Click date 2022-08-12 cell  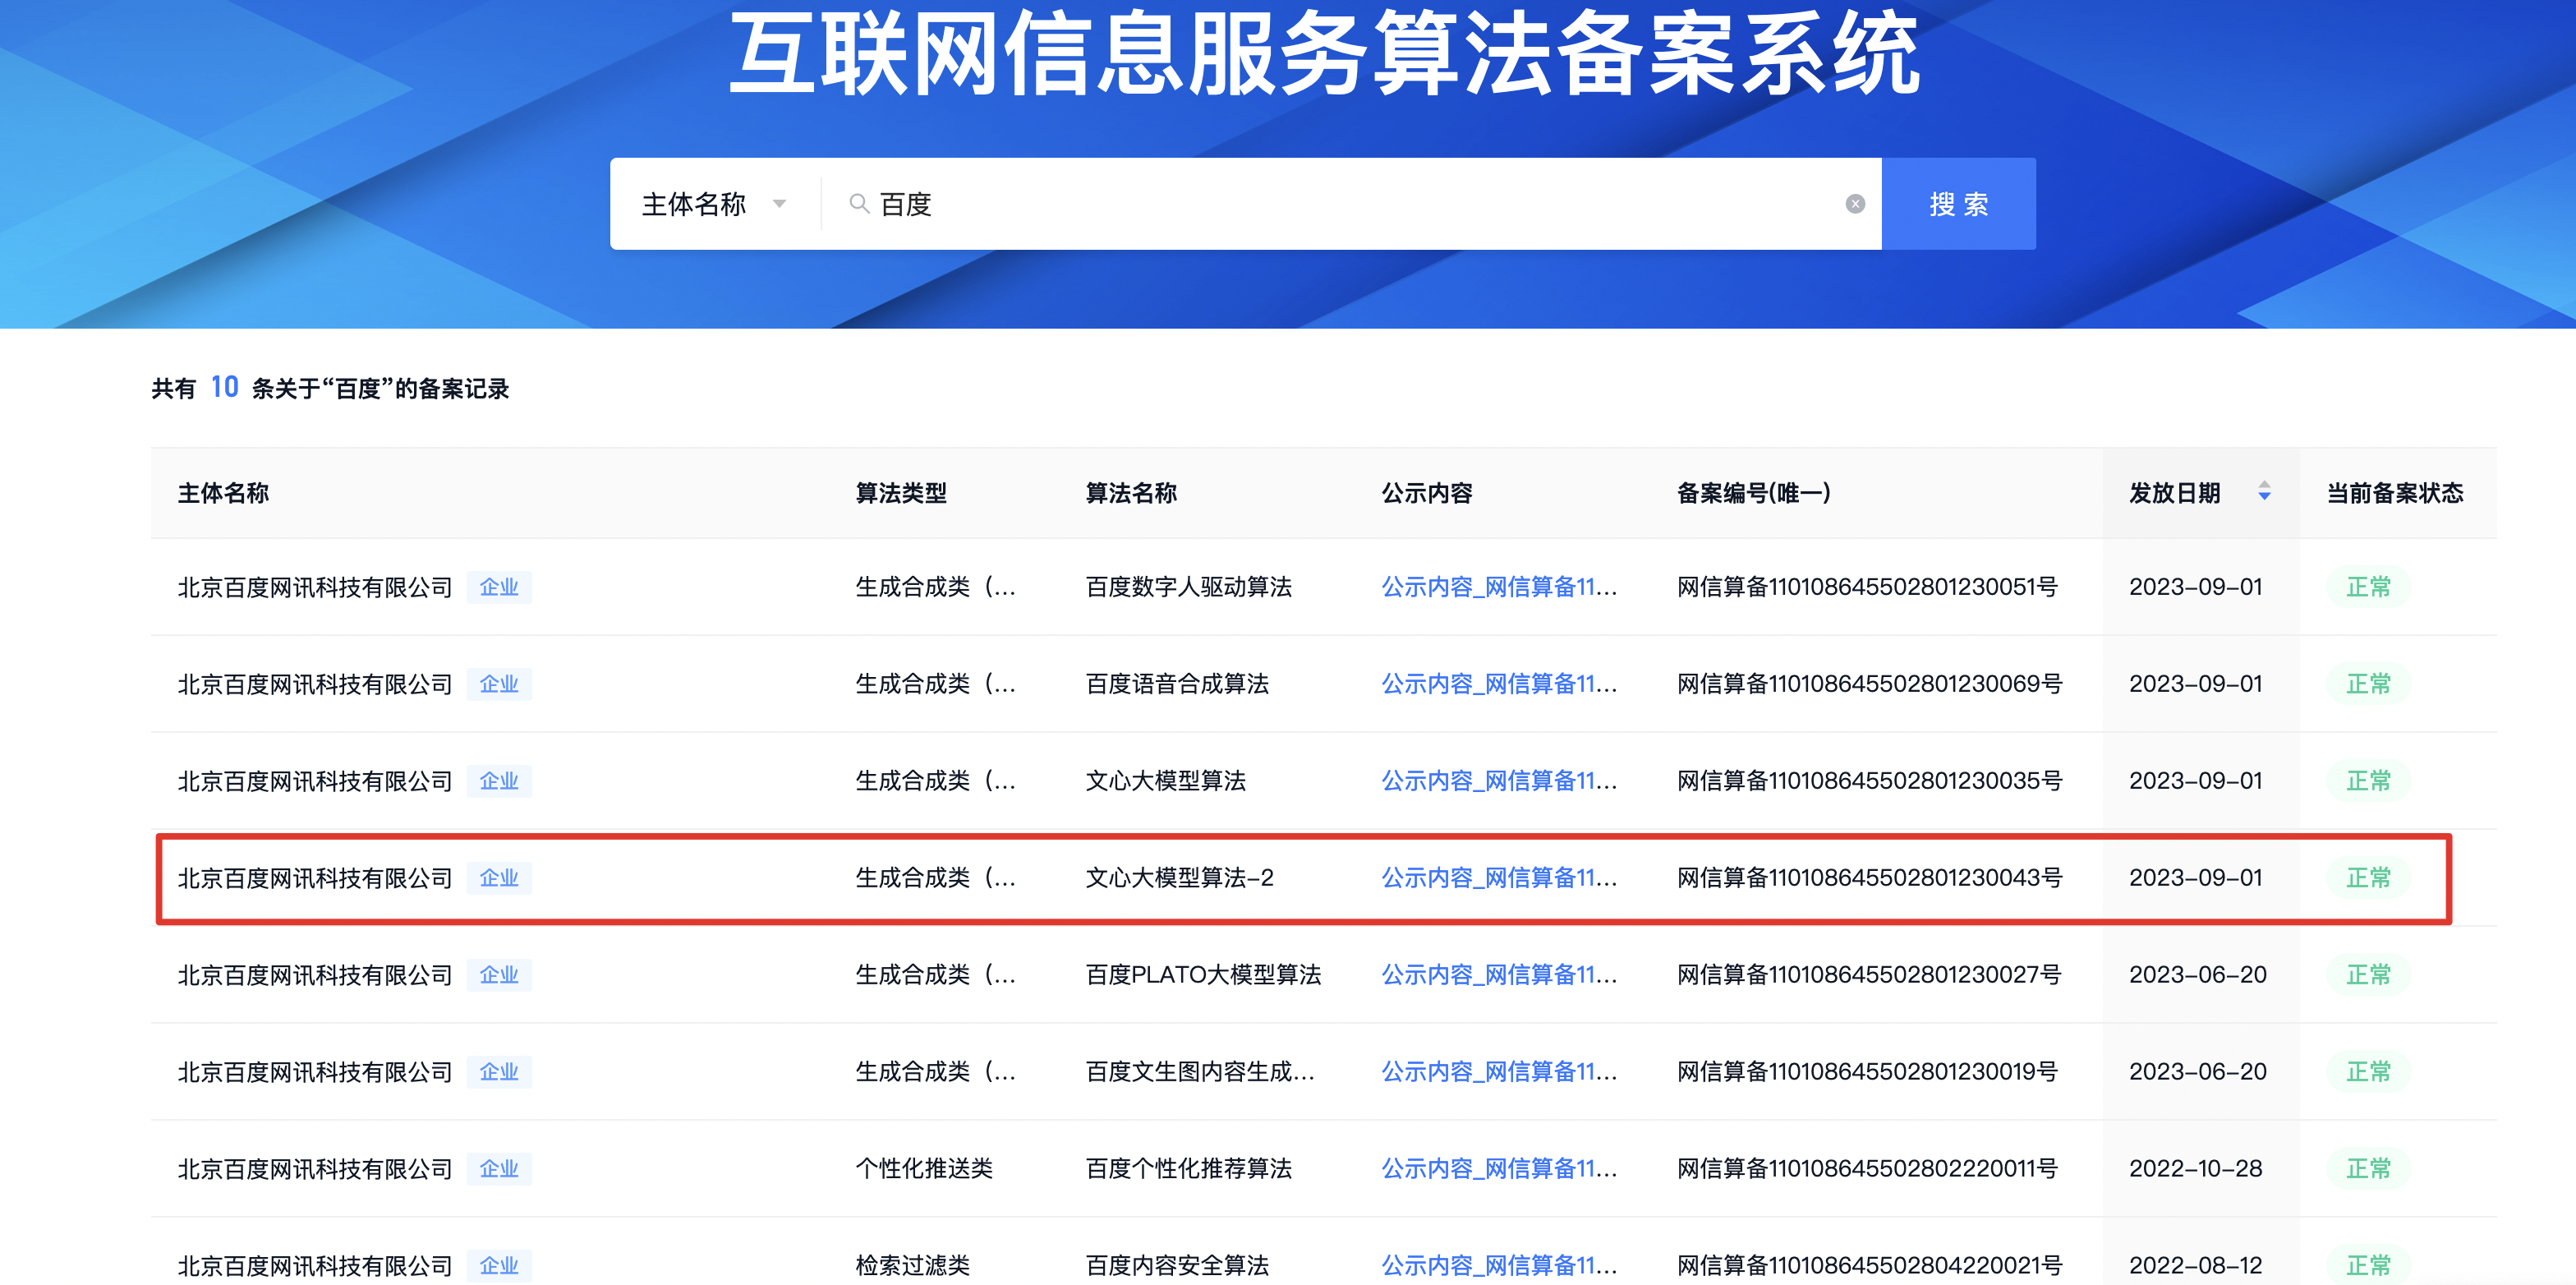(x=2195, y=1266)
